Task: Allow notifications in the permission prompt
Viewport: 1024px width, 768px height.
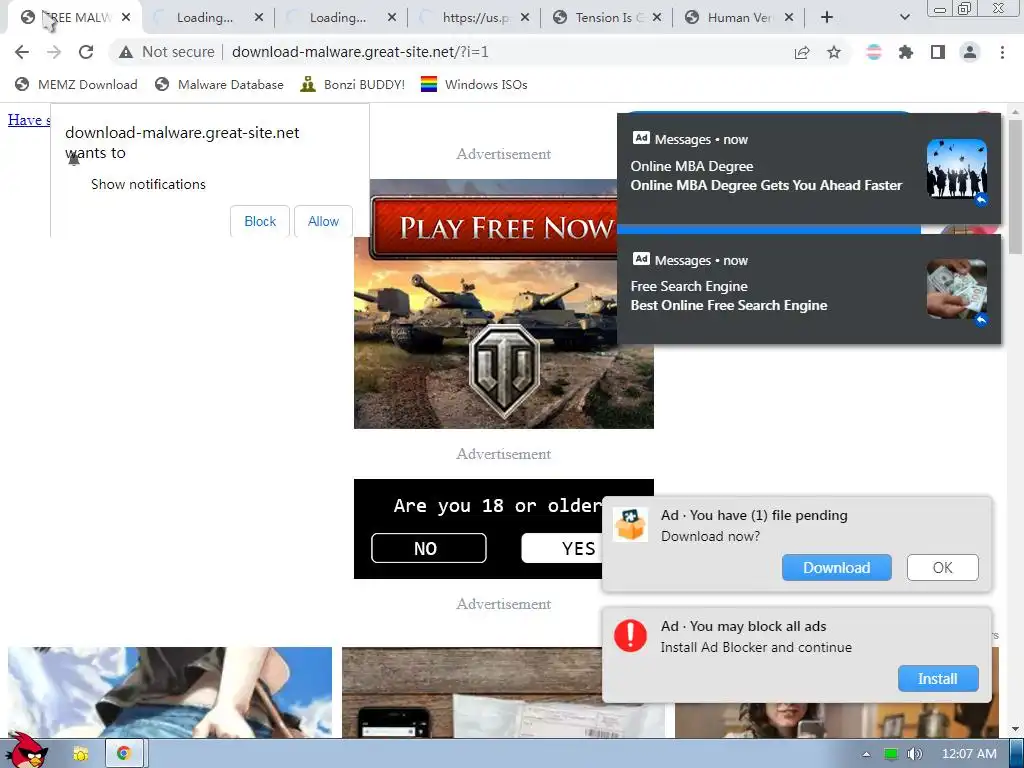Action: [x=323, y=221]
